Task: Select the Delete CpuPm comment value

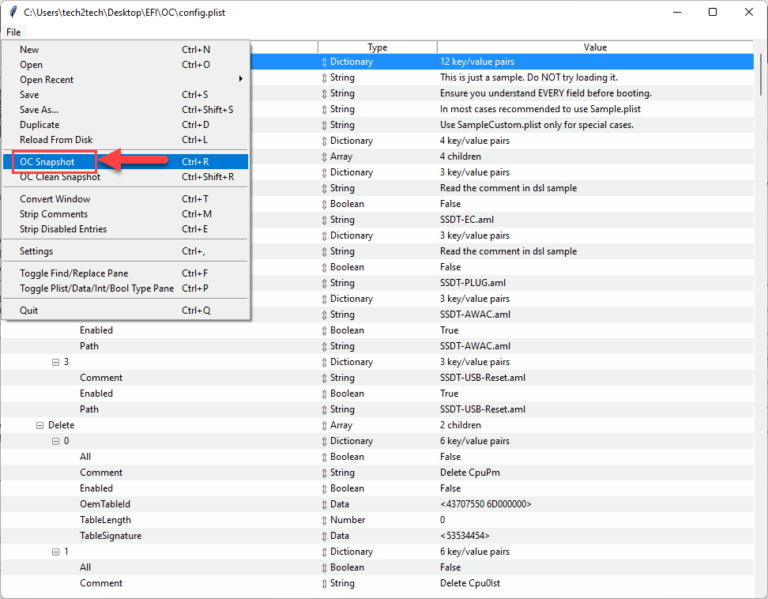Action: 475,473
